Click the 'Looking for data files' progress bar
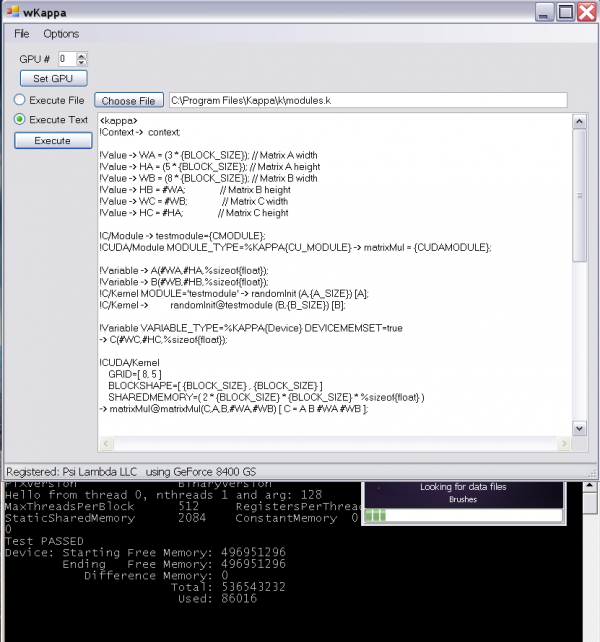This screenshot has height=642, width=600. click(x=463, y=515)
